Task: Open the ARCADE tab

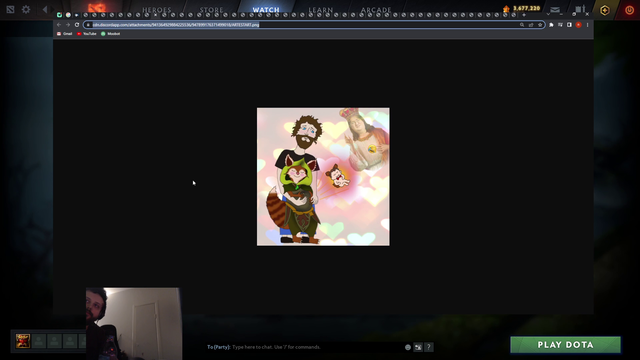Action: coord(376,10)
